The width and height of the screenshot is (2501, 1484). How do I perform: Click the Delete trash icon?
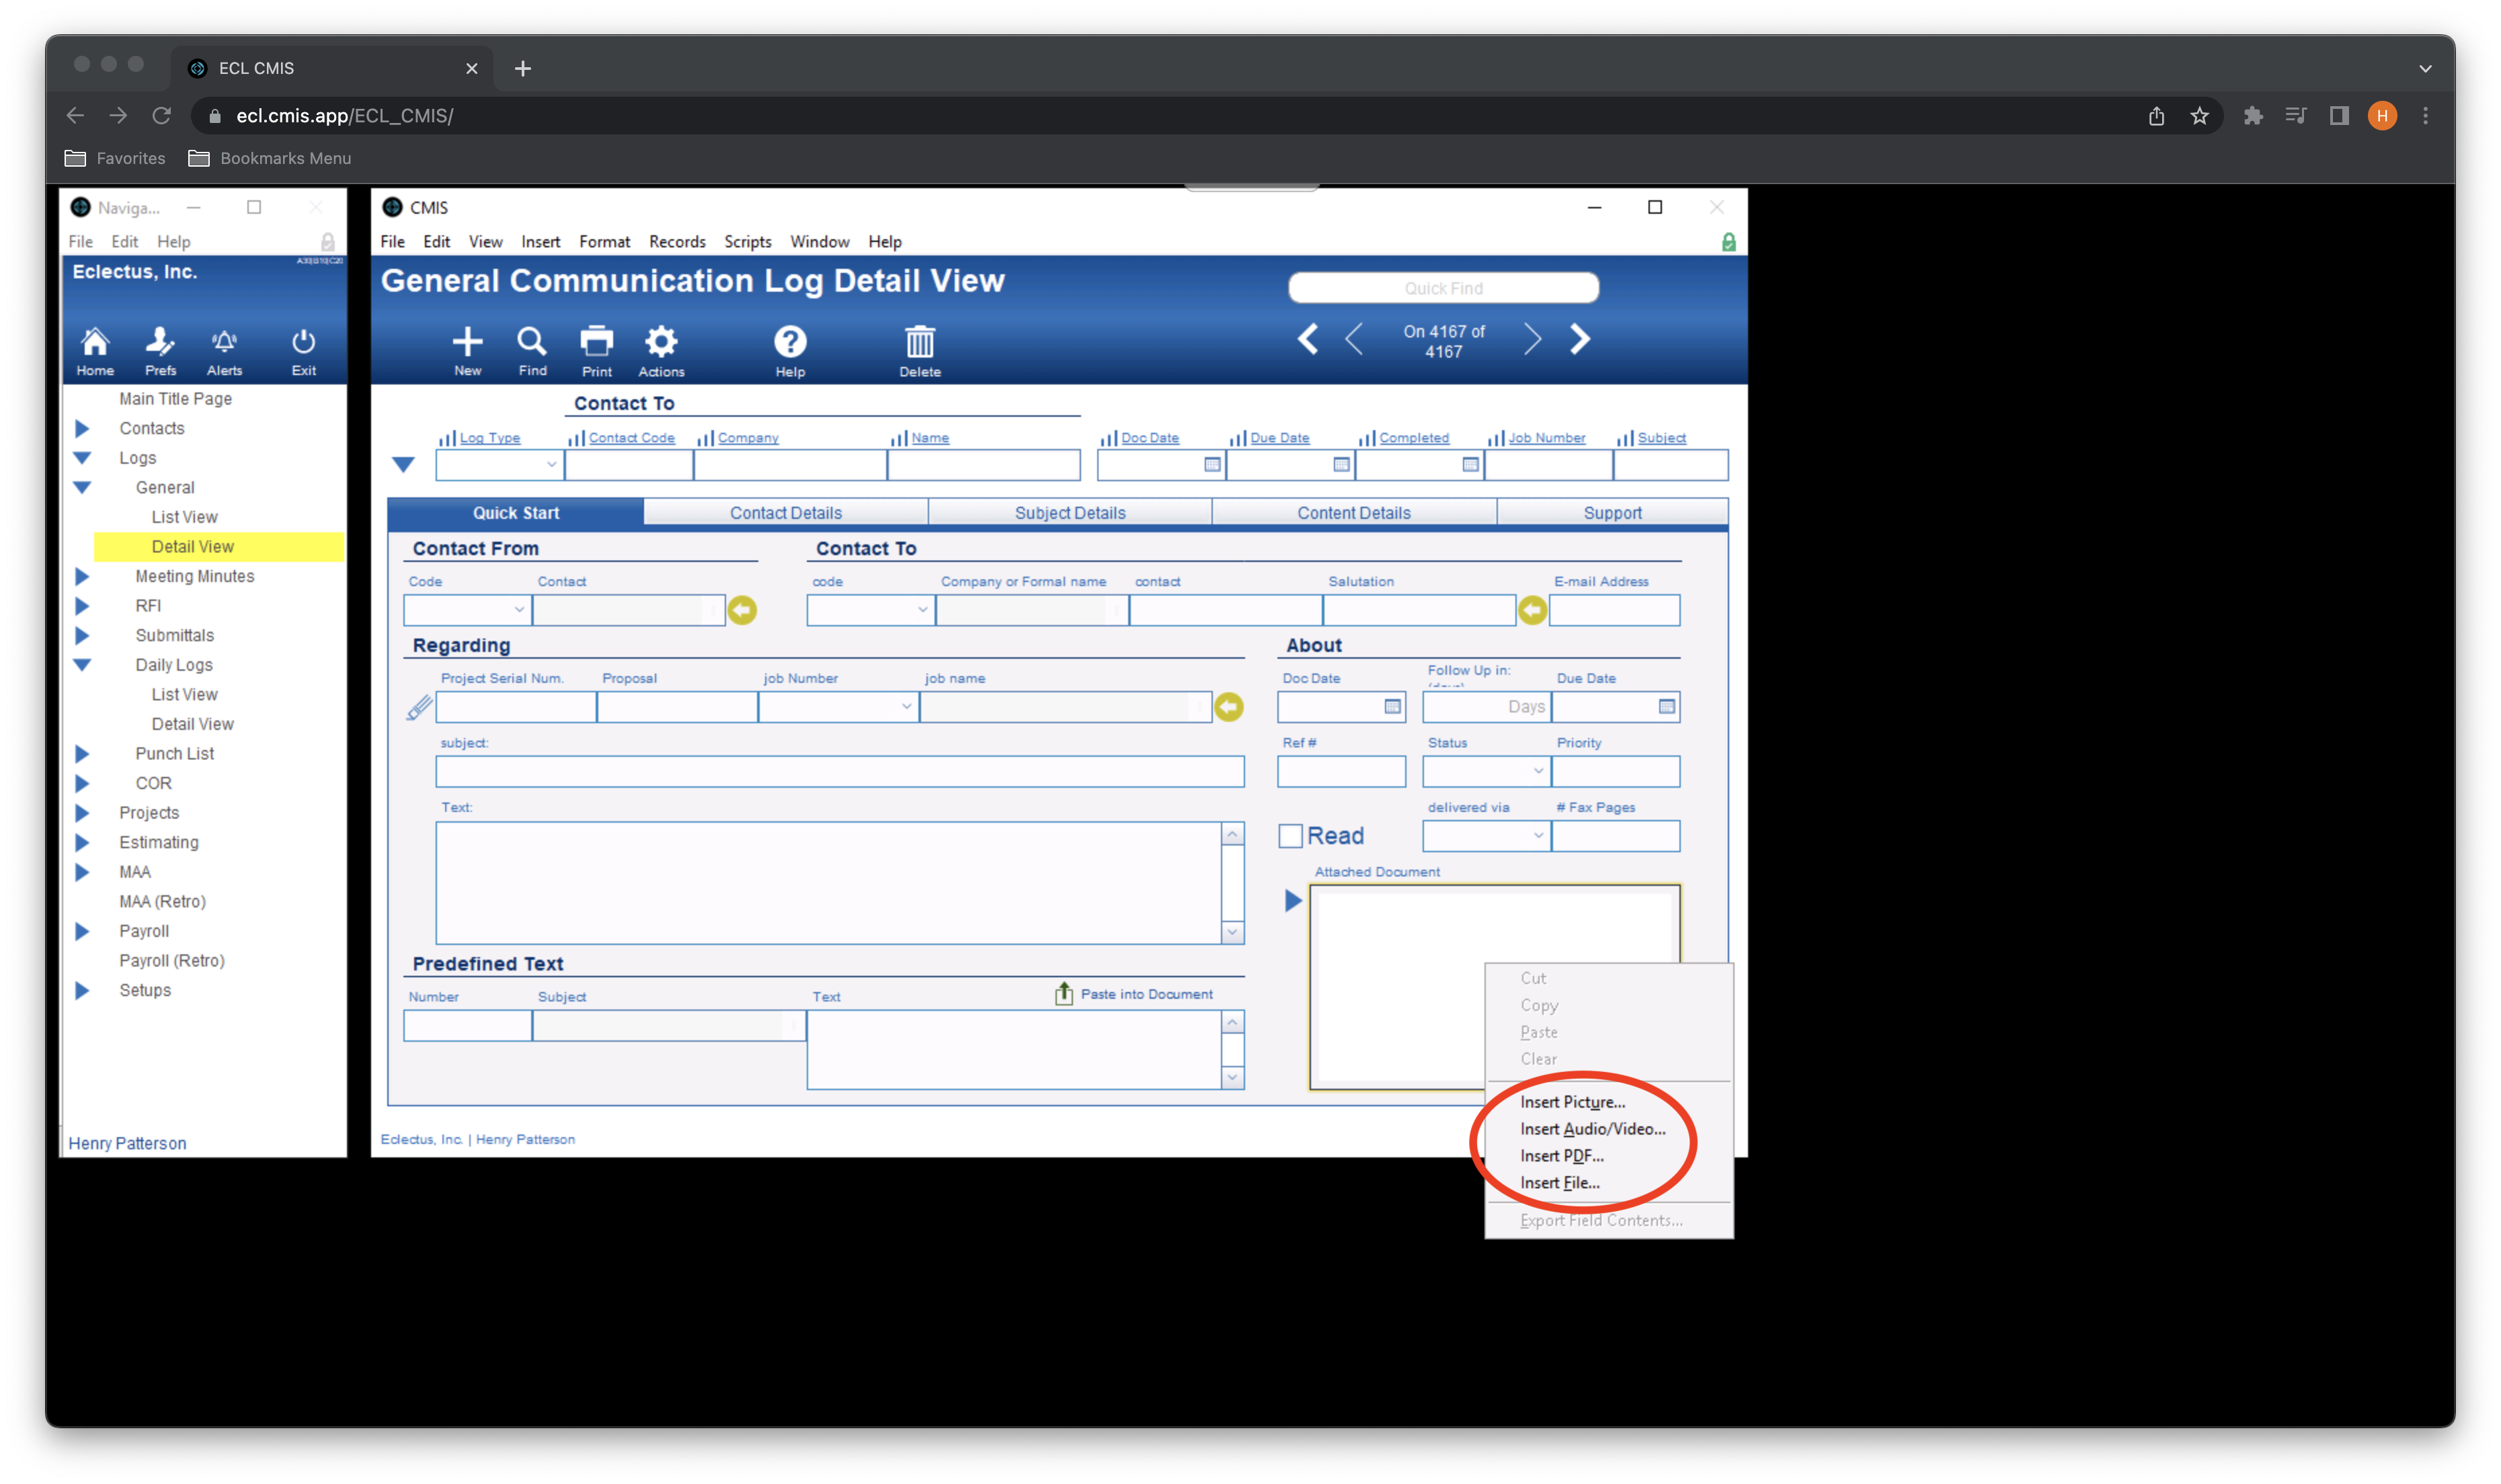[919, 342]
